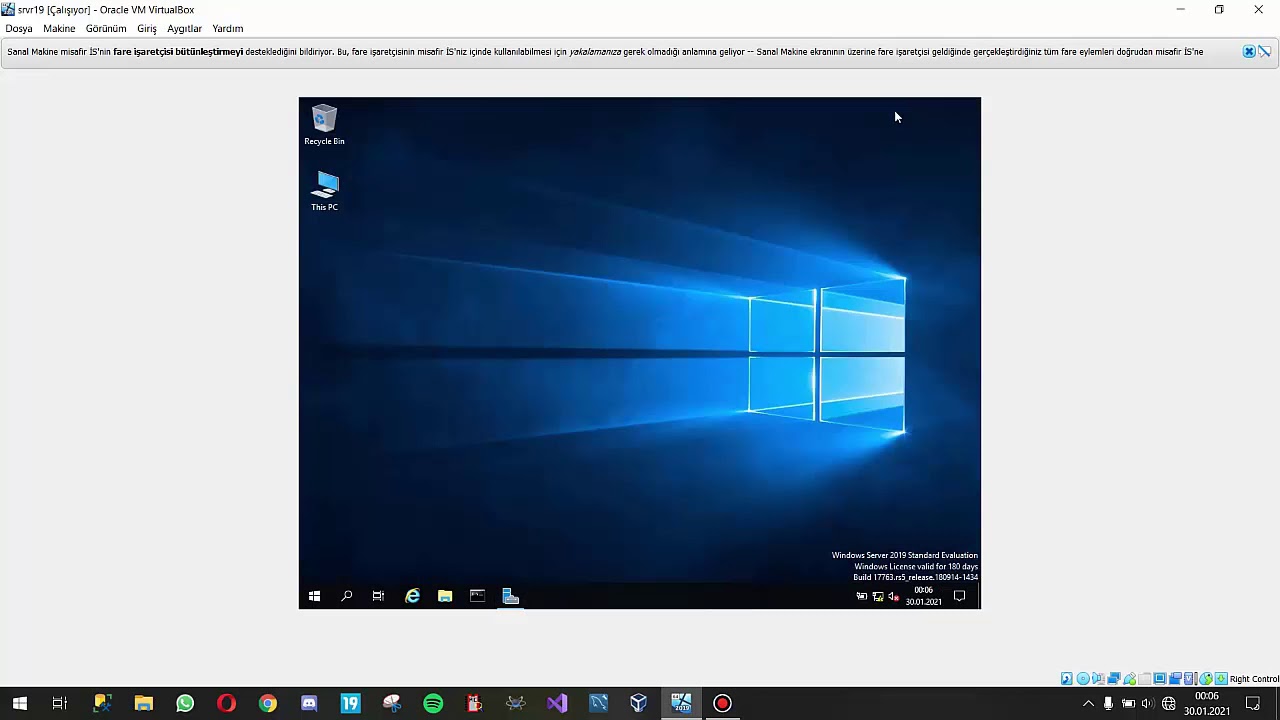The width and height of the screenshot is (1280, 720).
Task: Open guest Task View
Action: tap(378, 596)
